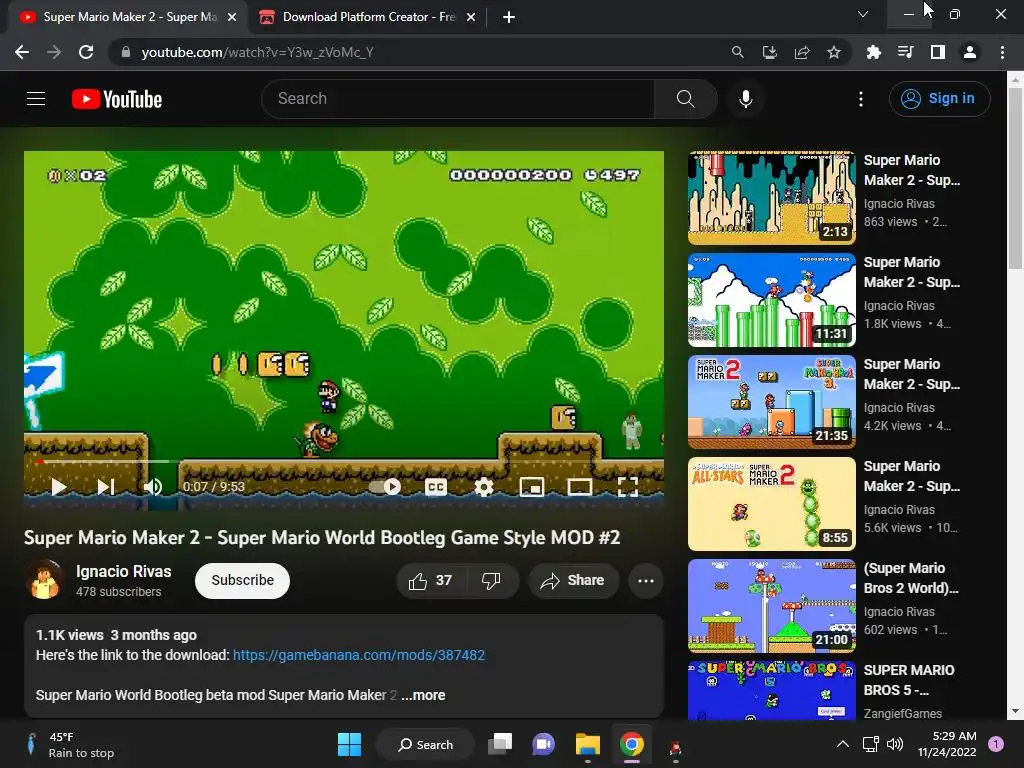The width and height of the screenshot is (1024, 768).
Task: Open Chrome extensions puzzle icon
Action: tap(873, 52)
